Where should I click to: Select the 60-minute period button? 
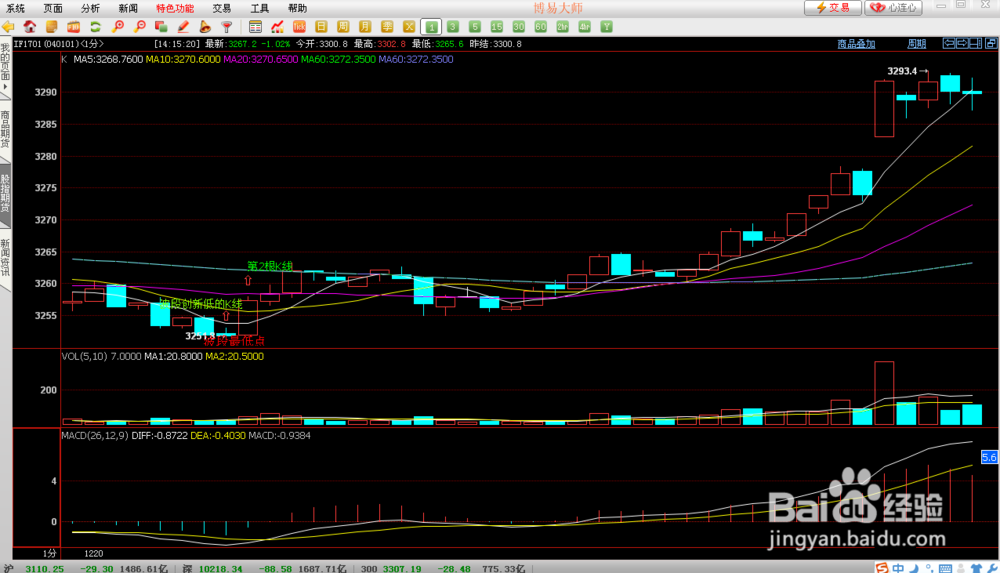pyautogui.click(x=541, y=27)
